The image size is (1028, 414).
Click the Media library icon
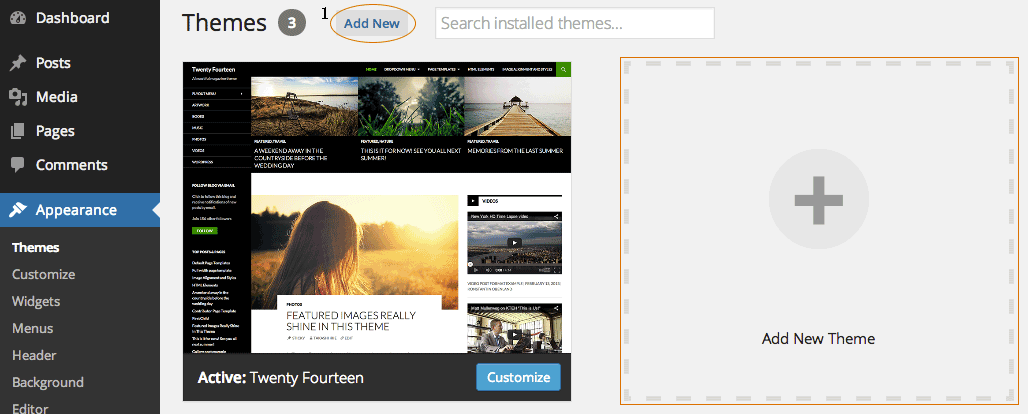(x=18, y=97)
